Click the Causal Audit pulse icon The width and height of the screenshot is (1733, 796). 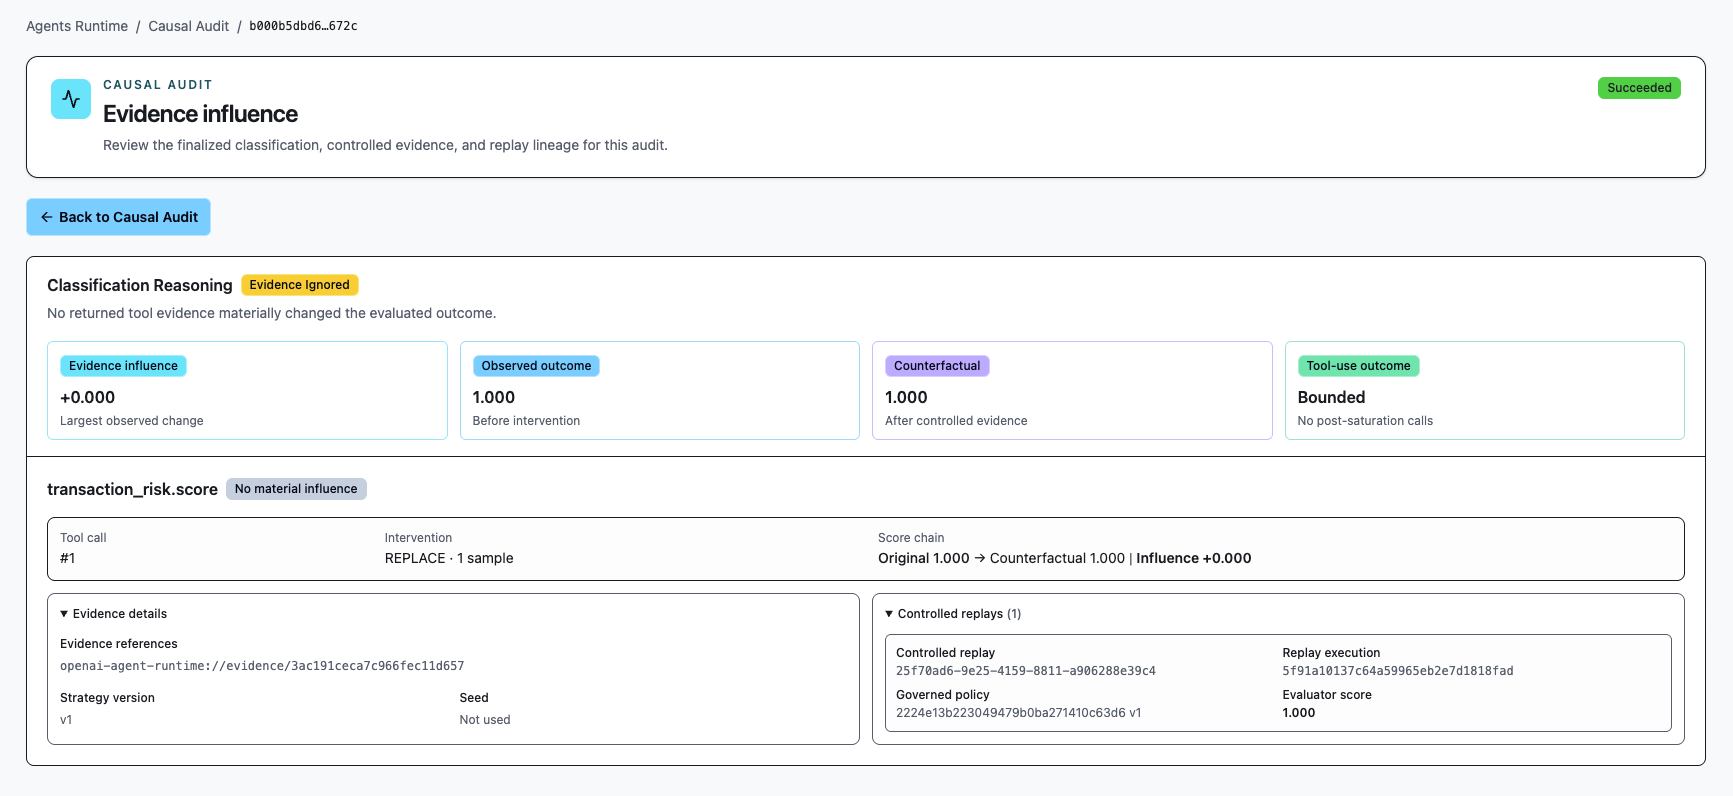pyautogui.click(x=71, y=99)
